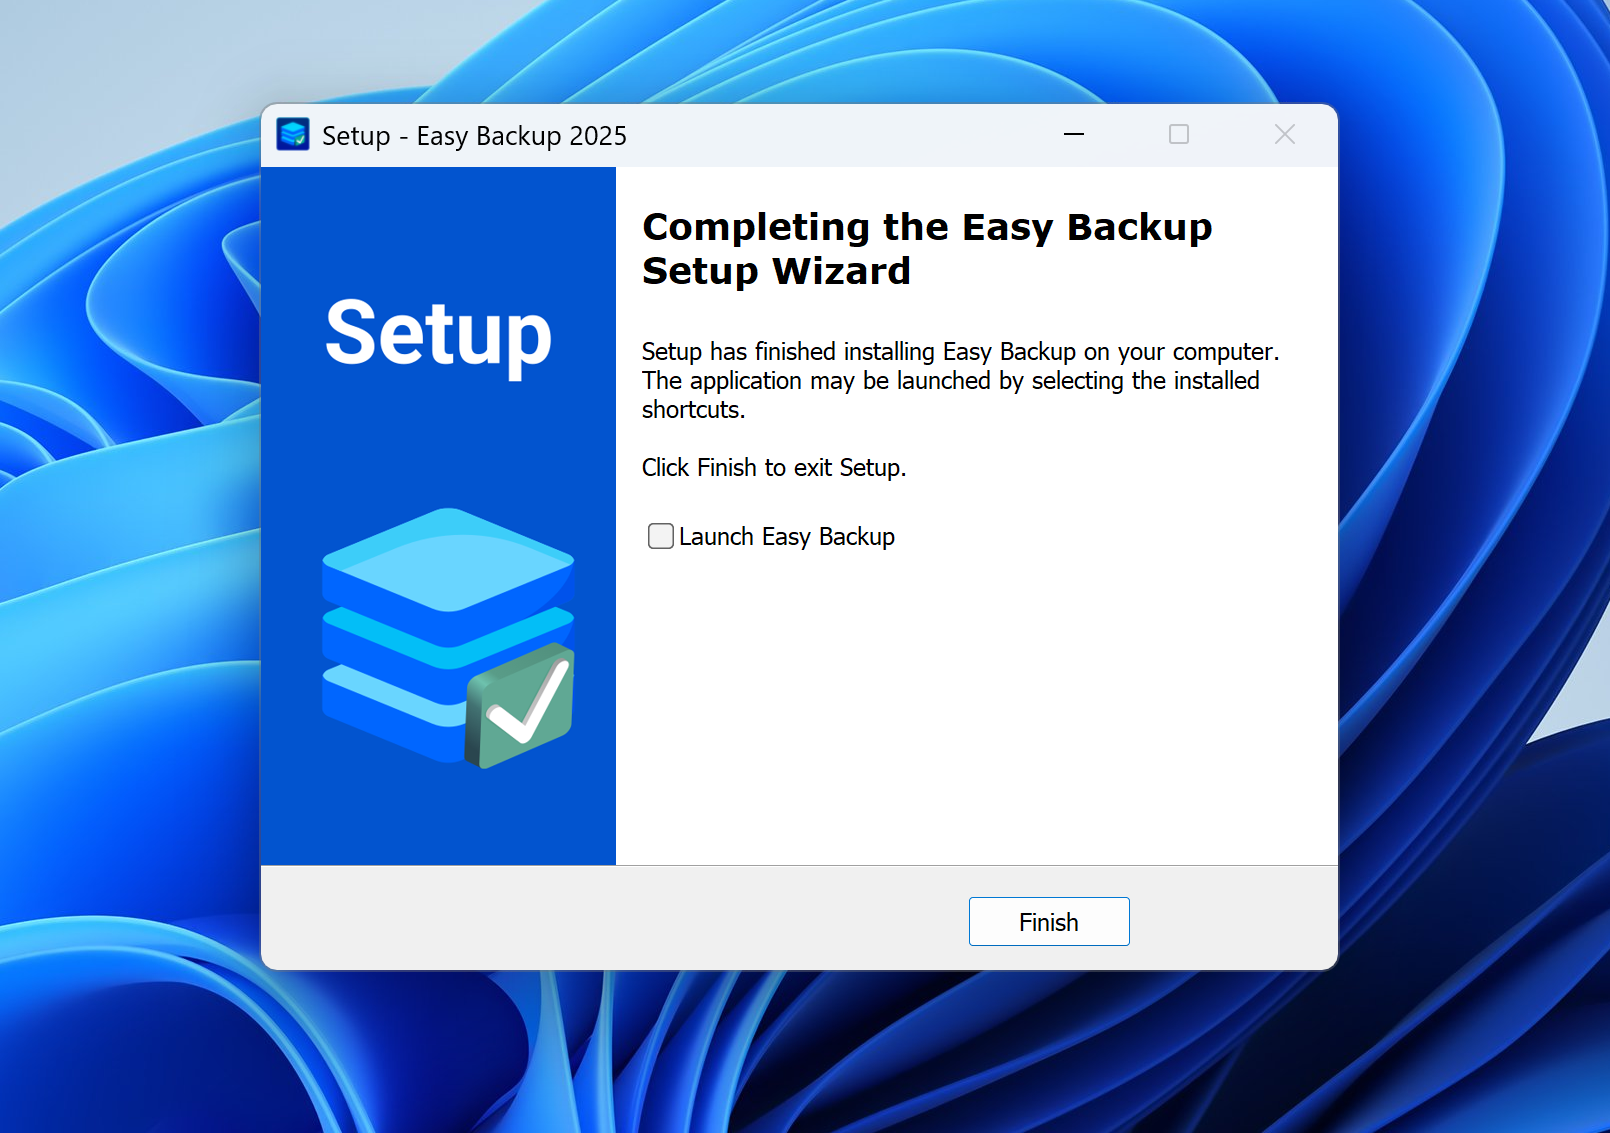Click the Finish button
The image size is (1610, 1133).
click(1048, 921)
